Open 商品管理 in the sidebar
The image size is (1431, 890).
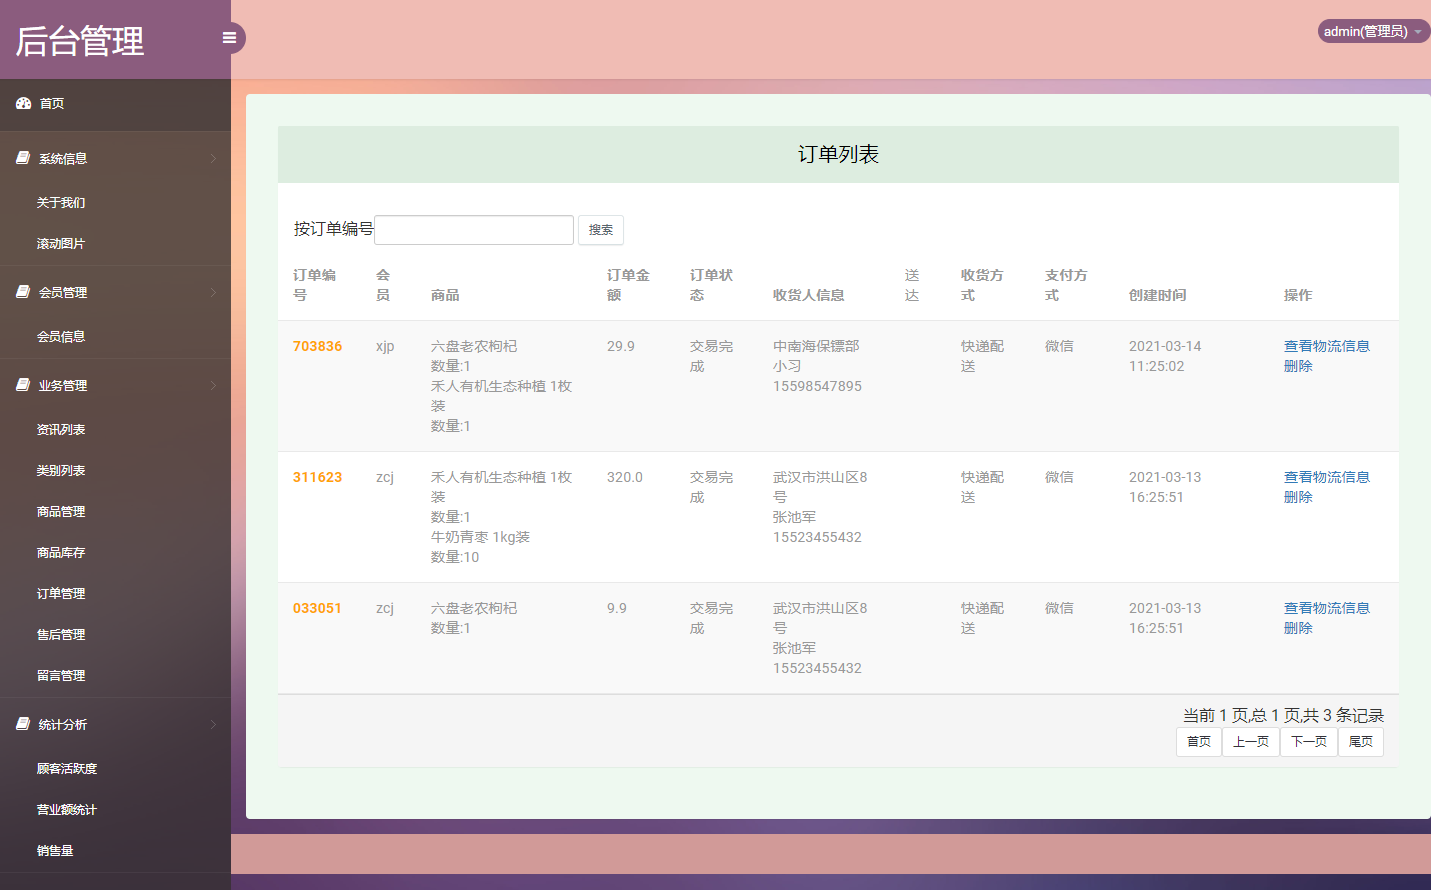[x=59, y=511]
